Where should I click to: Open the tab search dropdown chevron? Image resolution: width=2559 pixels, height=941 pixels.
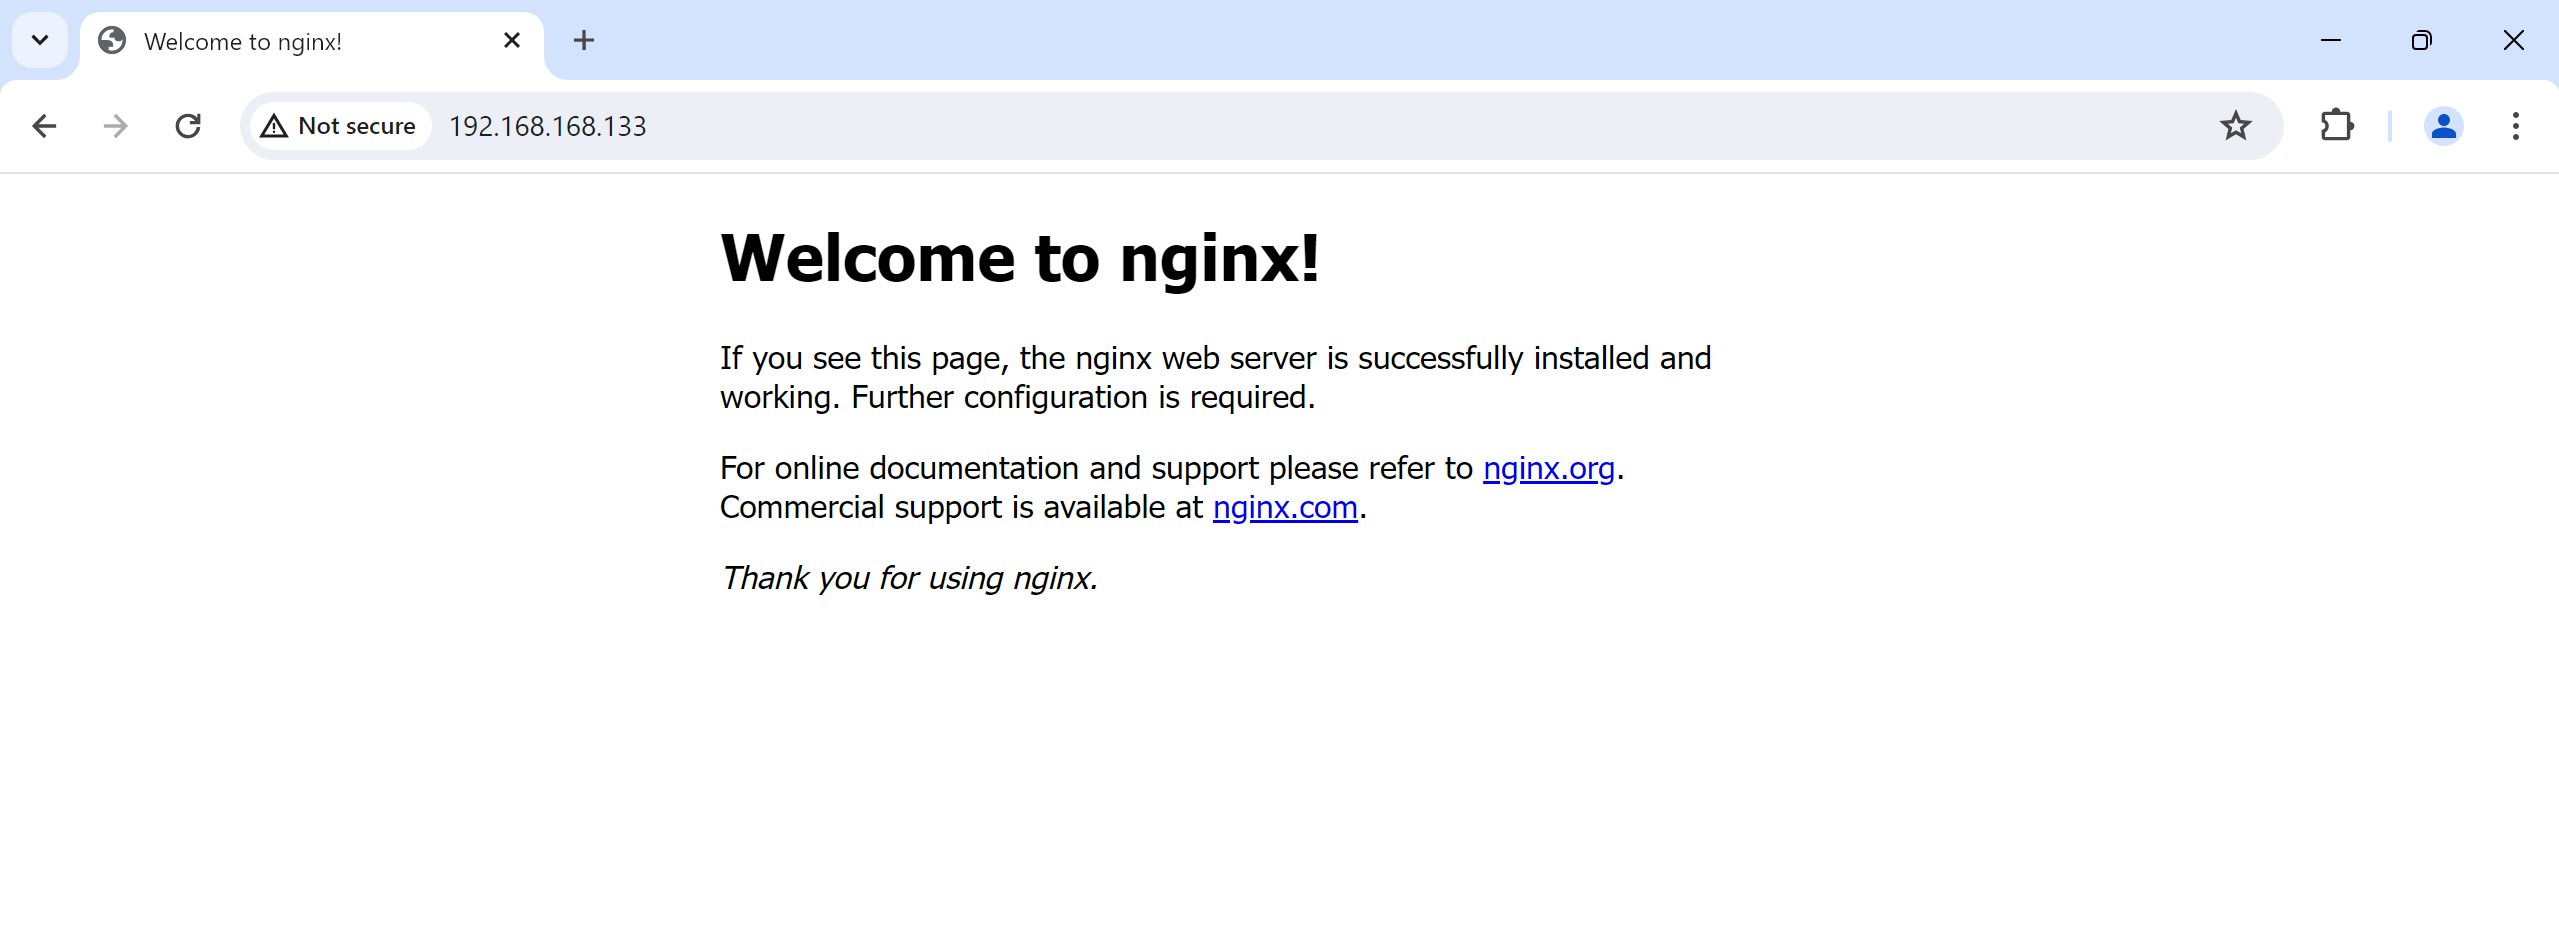pos(40,41)
